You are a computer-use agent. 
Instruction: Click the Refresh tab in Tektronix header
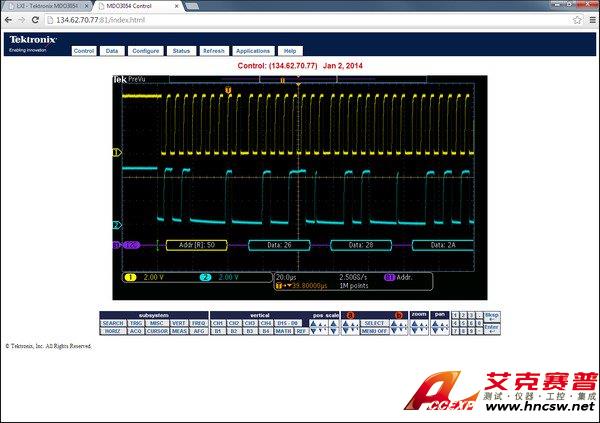214,51
